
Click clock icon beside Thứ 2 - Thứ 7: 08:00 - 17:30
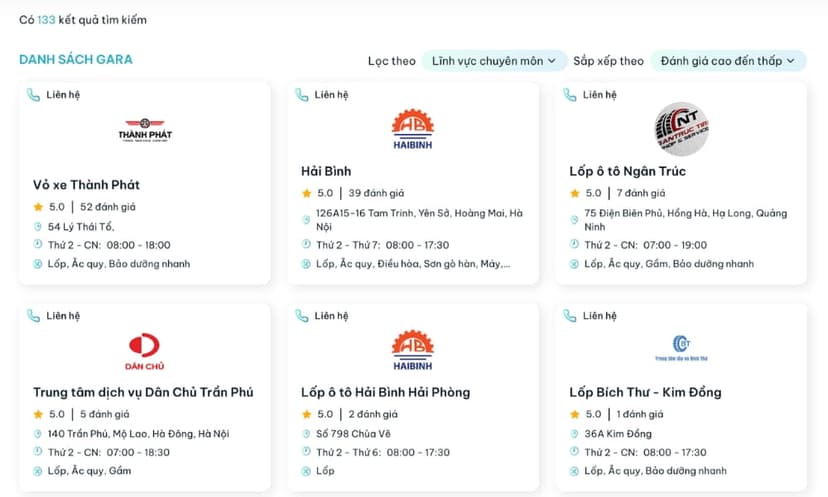click(306, 245)
